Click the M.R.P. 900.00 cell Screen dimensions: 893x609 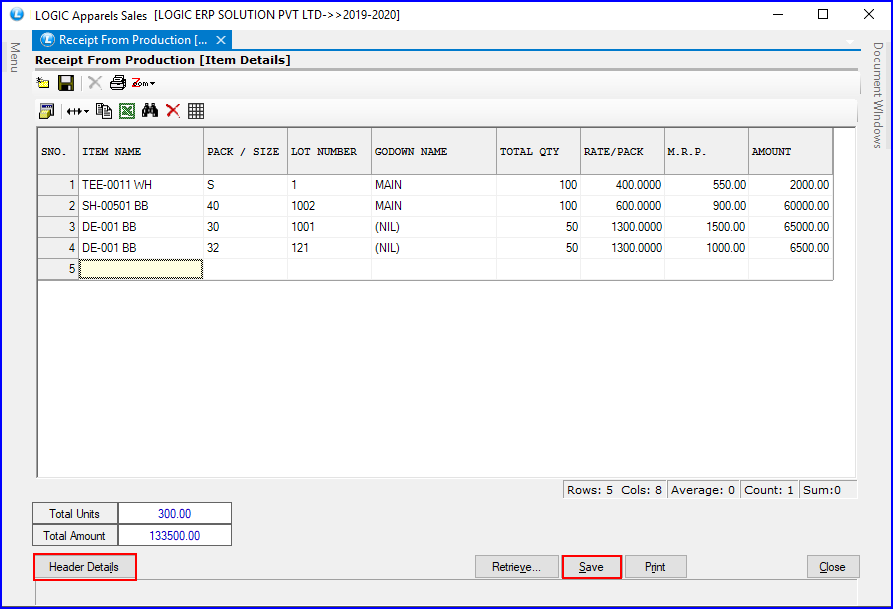pyautogui.click(x=706, y=206)
